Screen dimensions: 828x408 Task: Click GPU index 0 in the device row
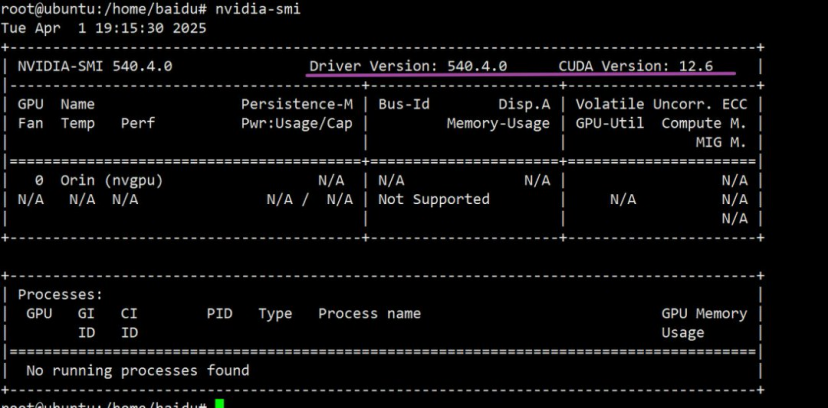(39, 181)
